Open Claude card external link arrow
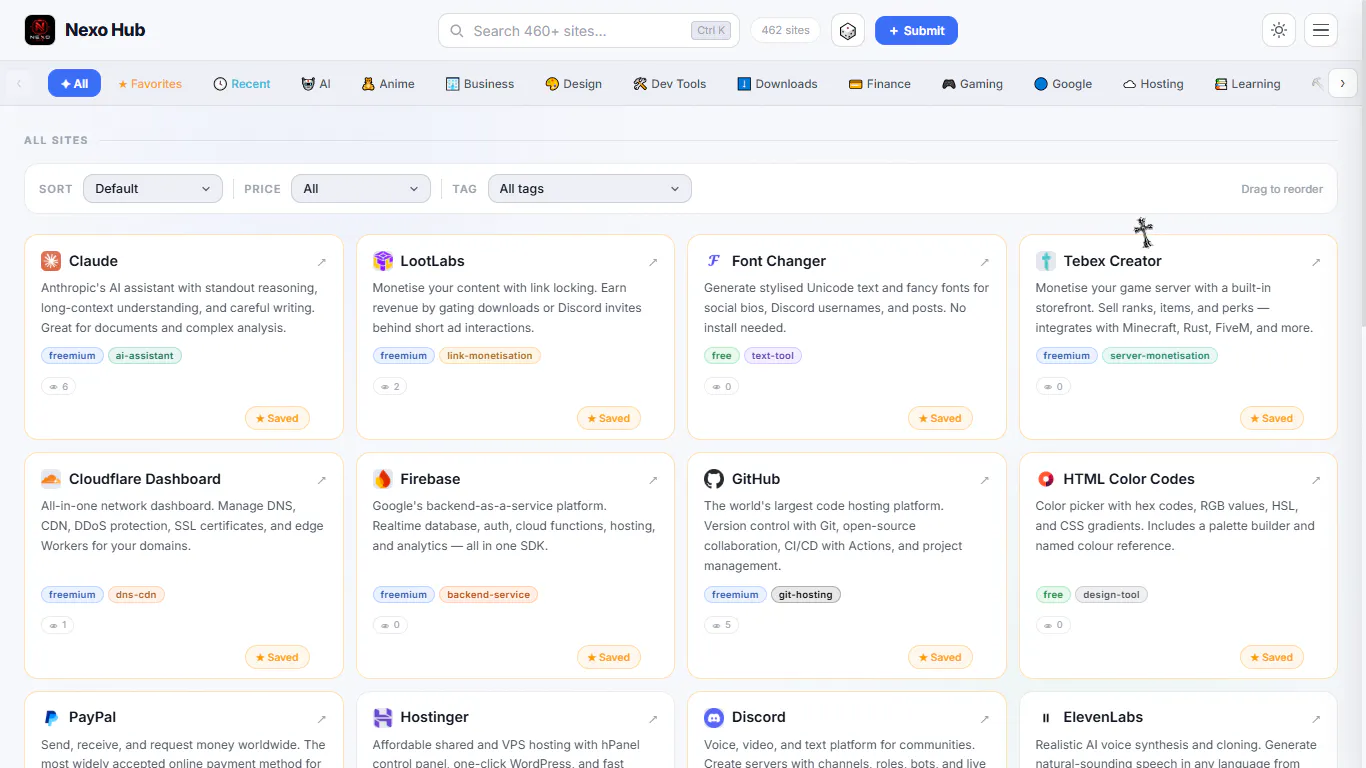This screenshot has height=768, width=1366. [x=322, y=262]
